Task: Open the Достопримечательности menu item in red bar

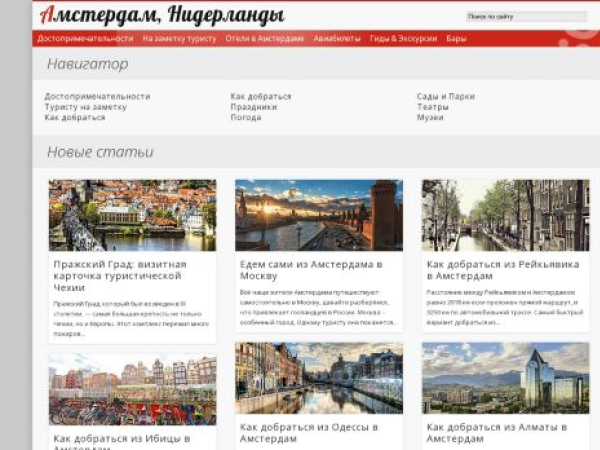Action: 85,39
